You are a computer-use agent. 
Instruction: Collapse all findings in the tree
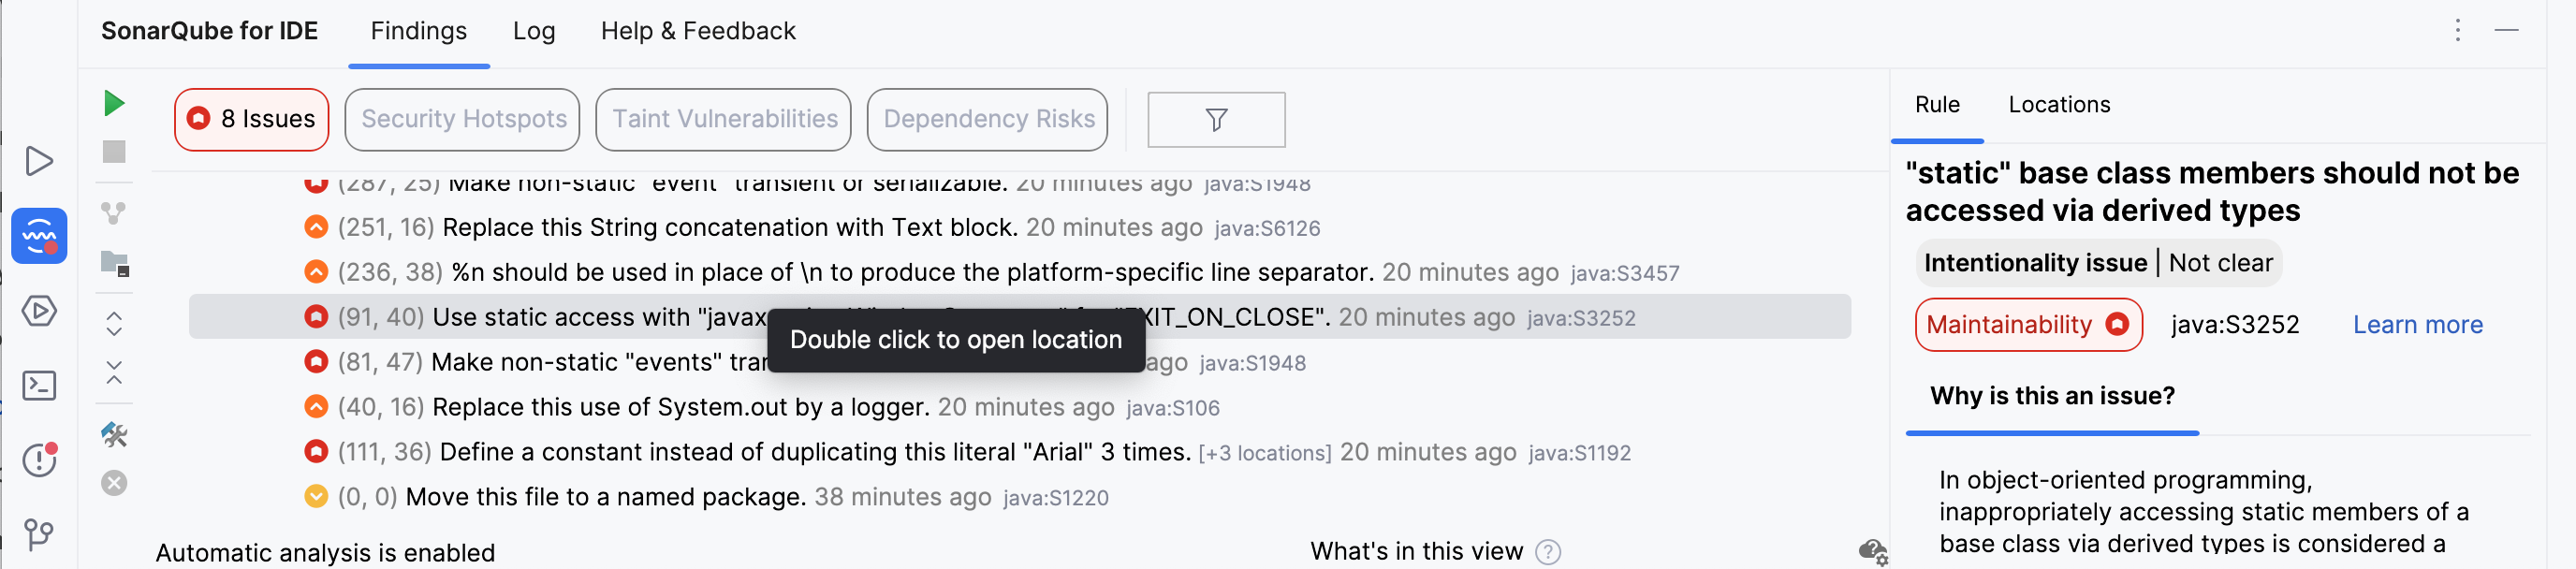tap(114, 373)
